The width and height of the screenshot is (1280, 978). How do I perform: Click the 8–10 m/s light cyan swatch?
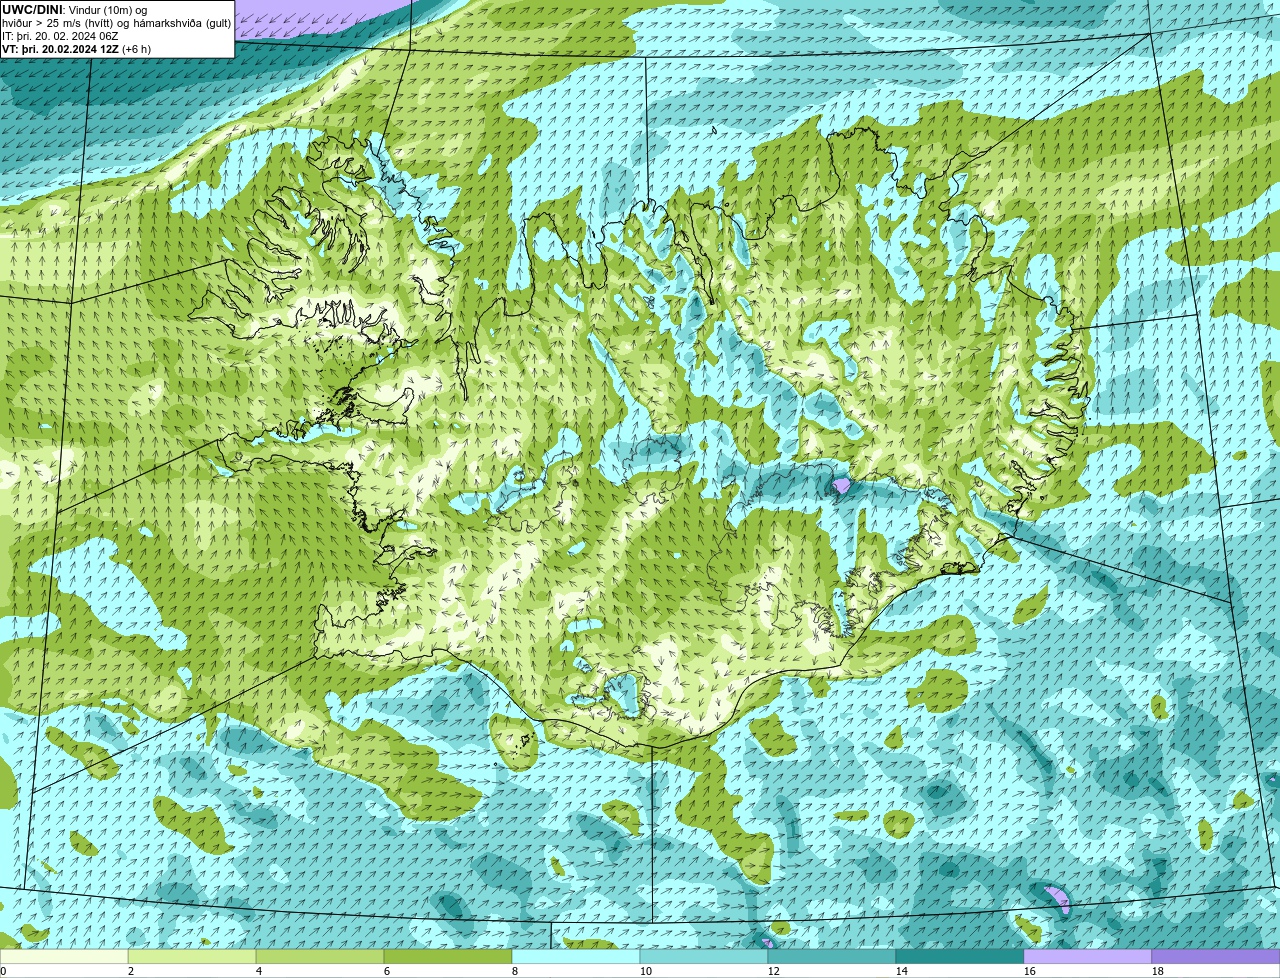576,956
